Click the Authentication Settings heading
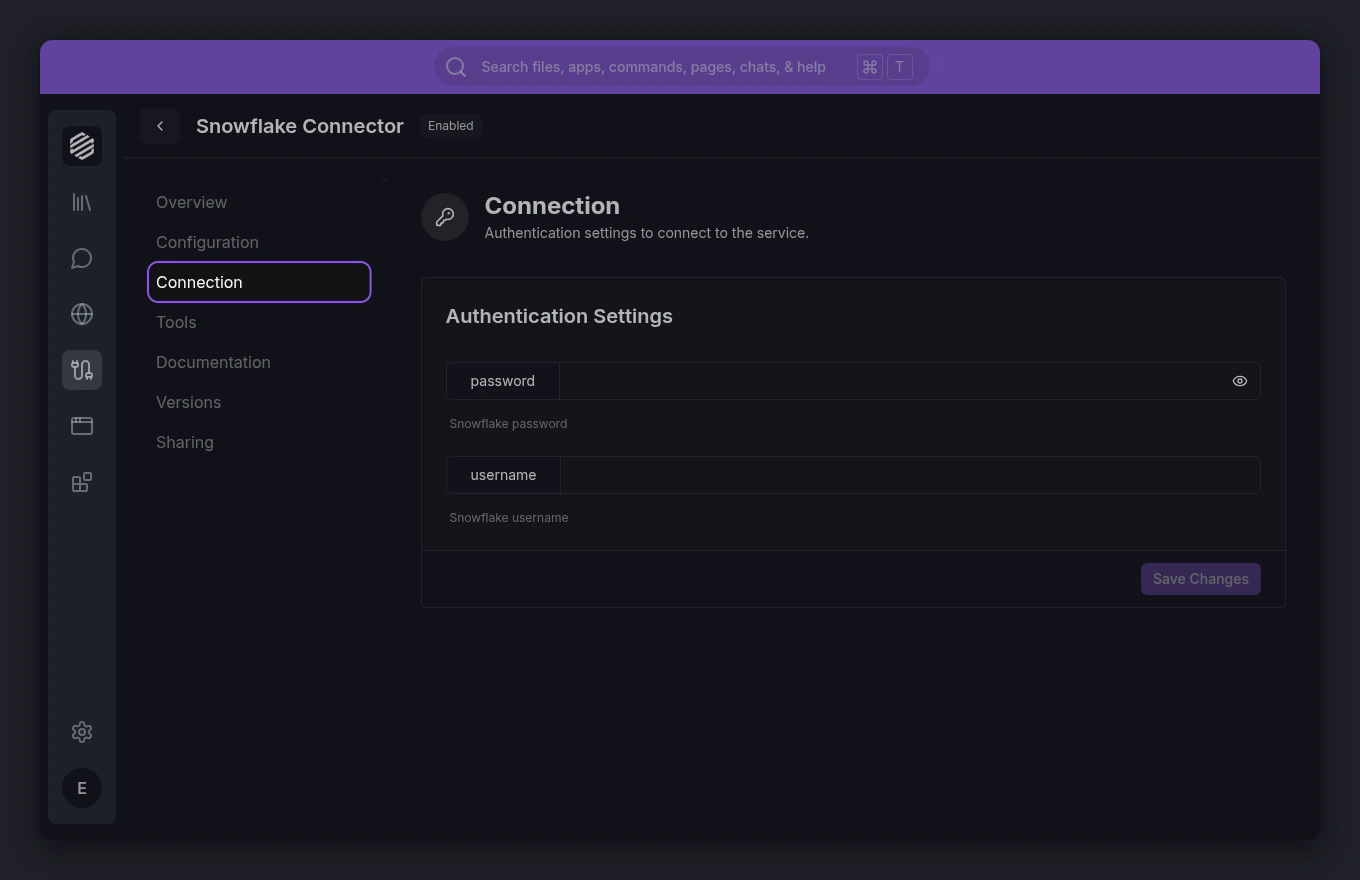 click(559, 316)
